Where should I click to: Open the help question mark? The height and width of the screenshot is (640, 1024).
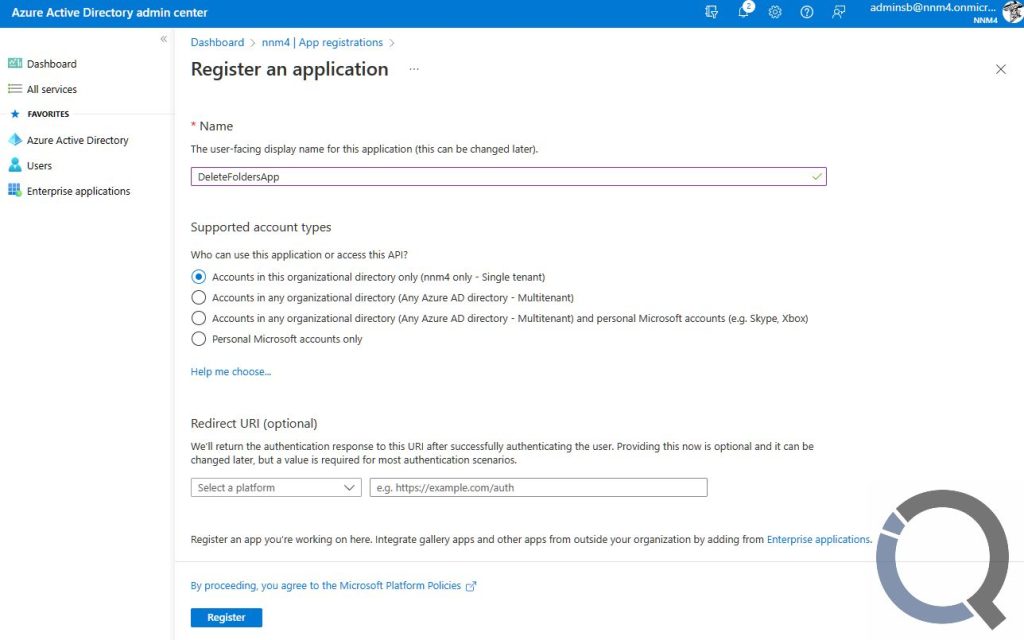tap(807, 12)
